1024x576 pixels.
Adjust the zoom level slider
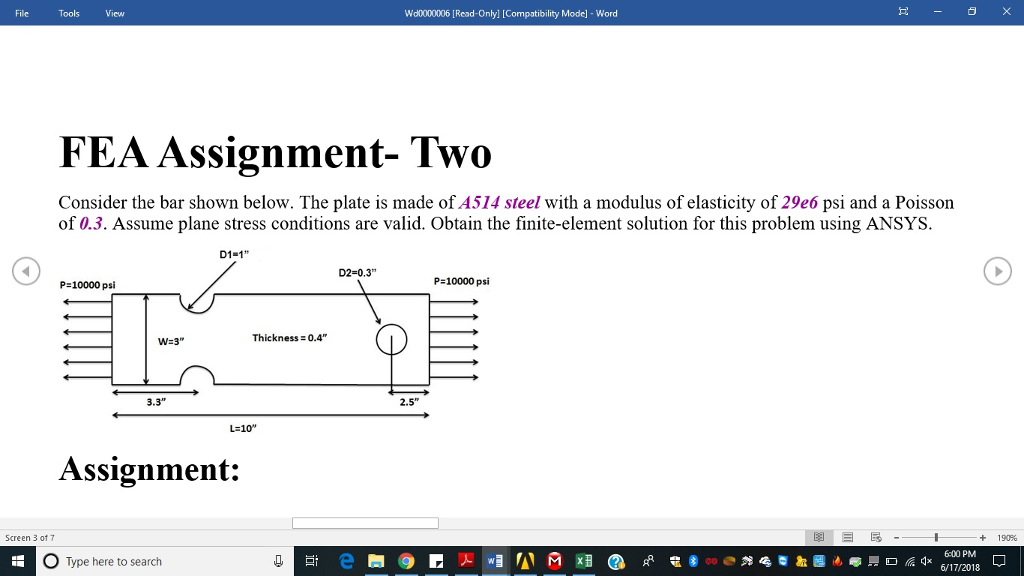point(936,536)
